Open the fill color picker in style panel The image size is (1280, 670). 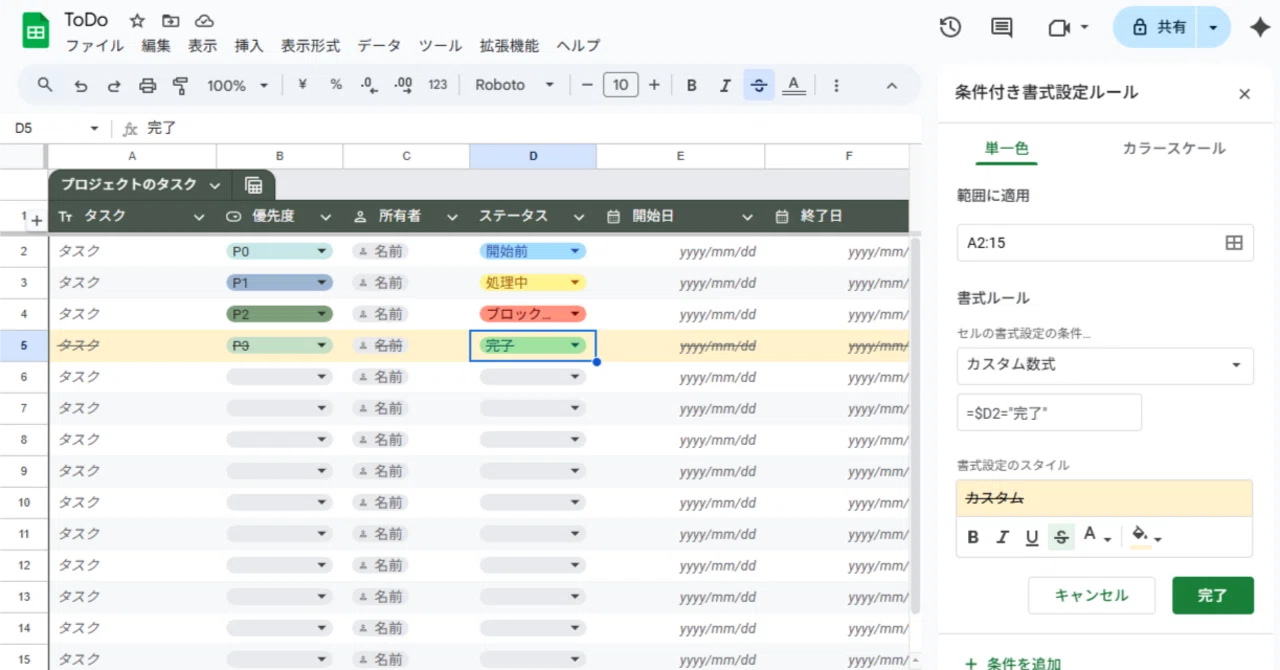[x=1145, y=538]
